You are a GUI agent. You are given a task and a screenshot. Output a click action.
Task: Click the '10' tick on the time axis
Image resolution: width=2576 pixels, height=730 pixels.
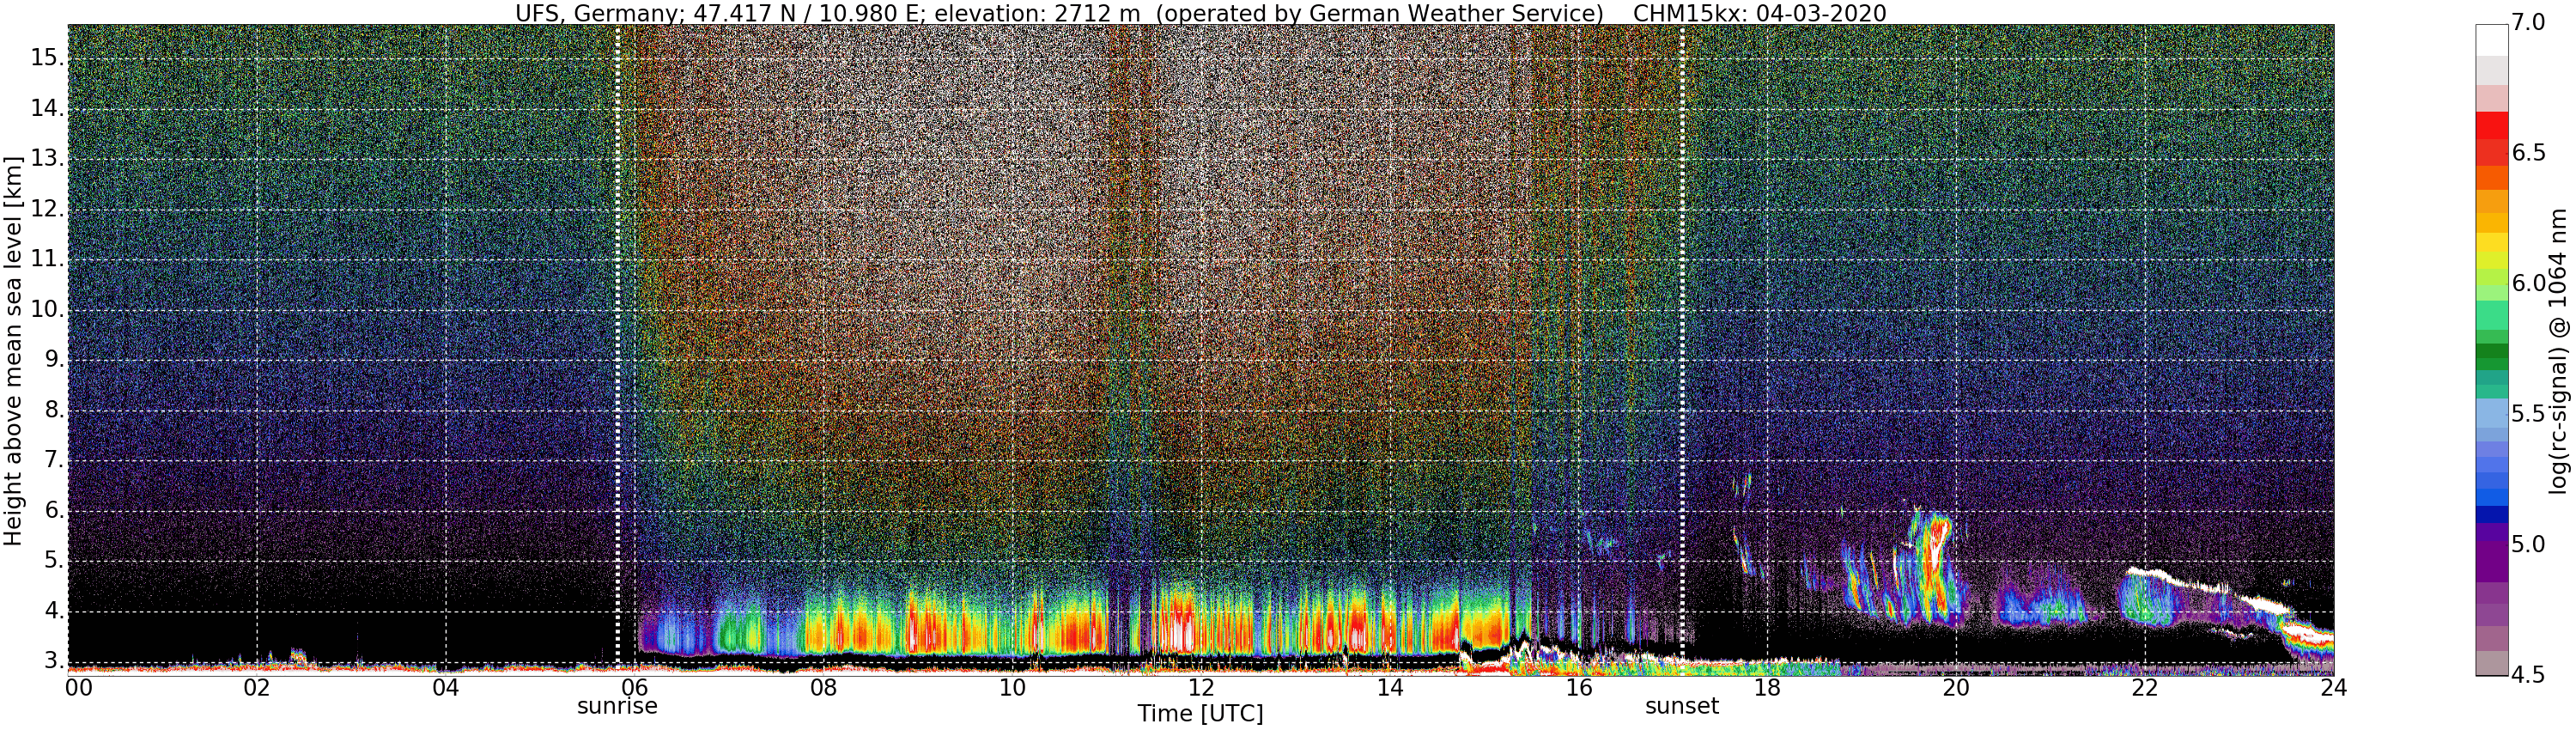tap(1012, 688)
